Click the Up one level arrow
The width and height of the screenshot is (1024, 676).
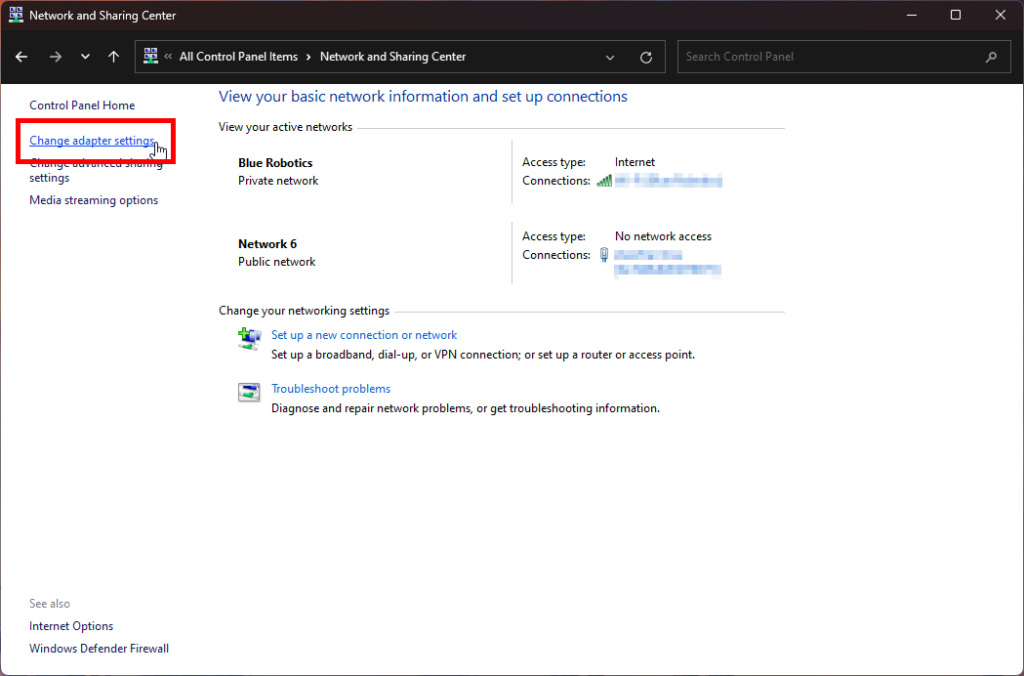[113, 57]
